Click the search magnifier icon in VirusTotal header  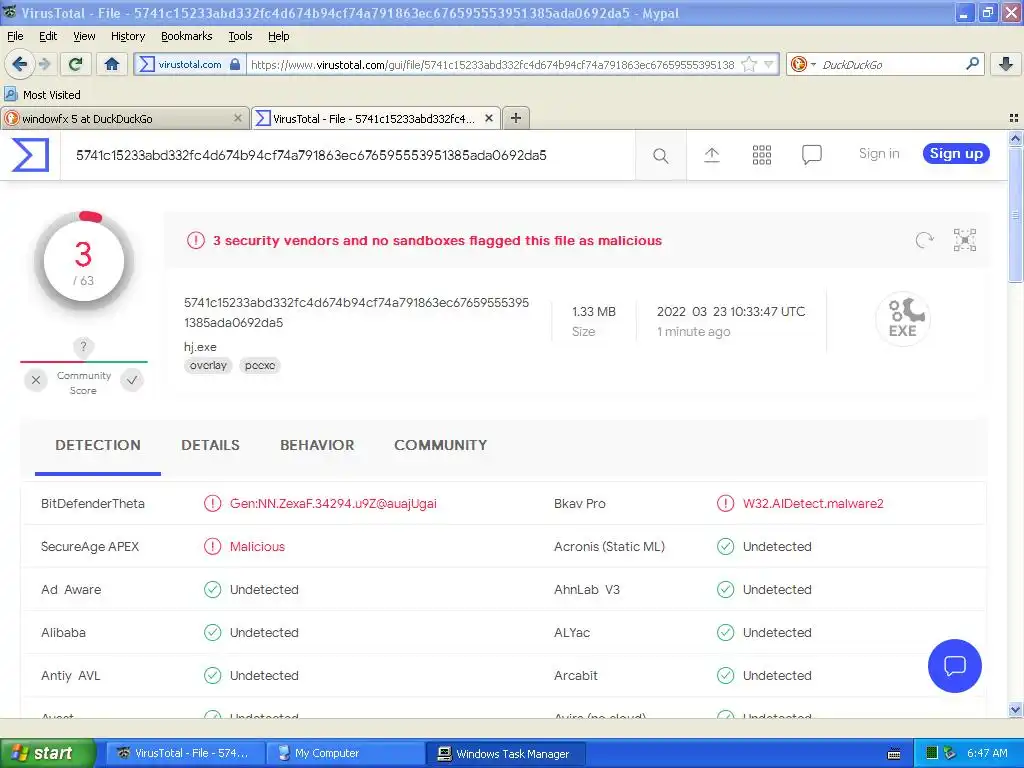point(660,155)
